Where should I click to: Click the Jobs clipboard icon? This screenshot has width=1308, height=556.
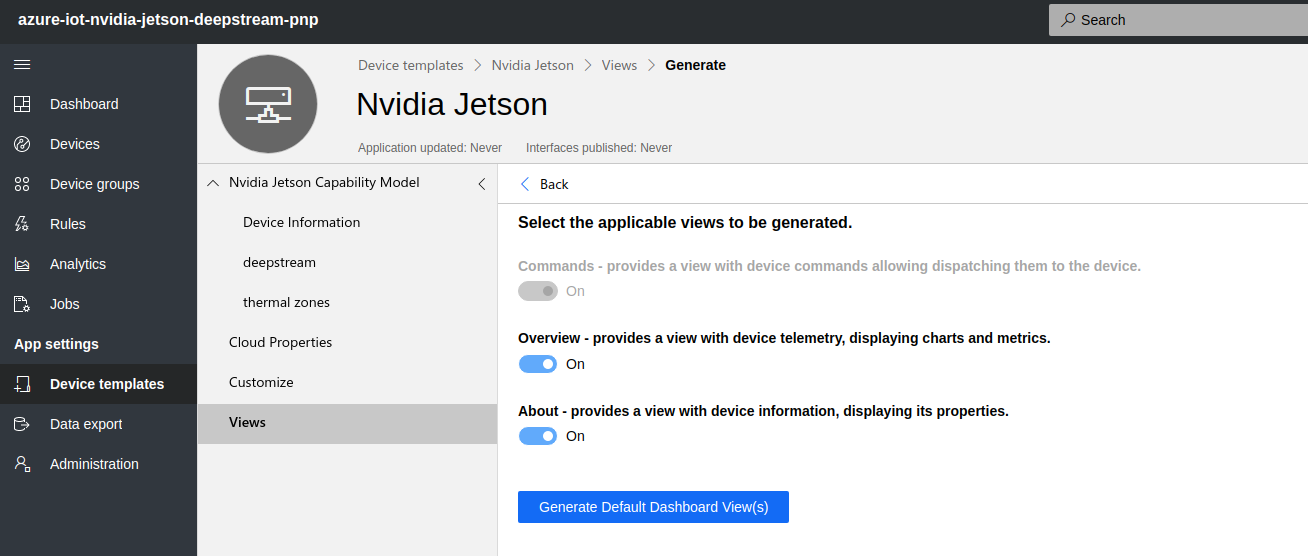(x=22, y=304)
